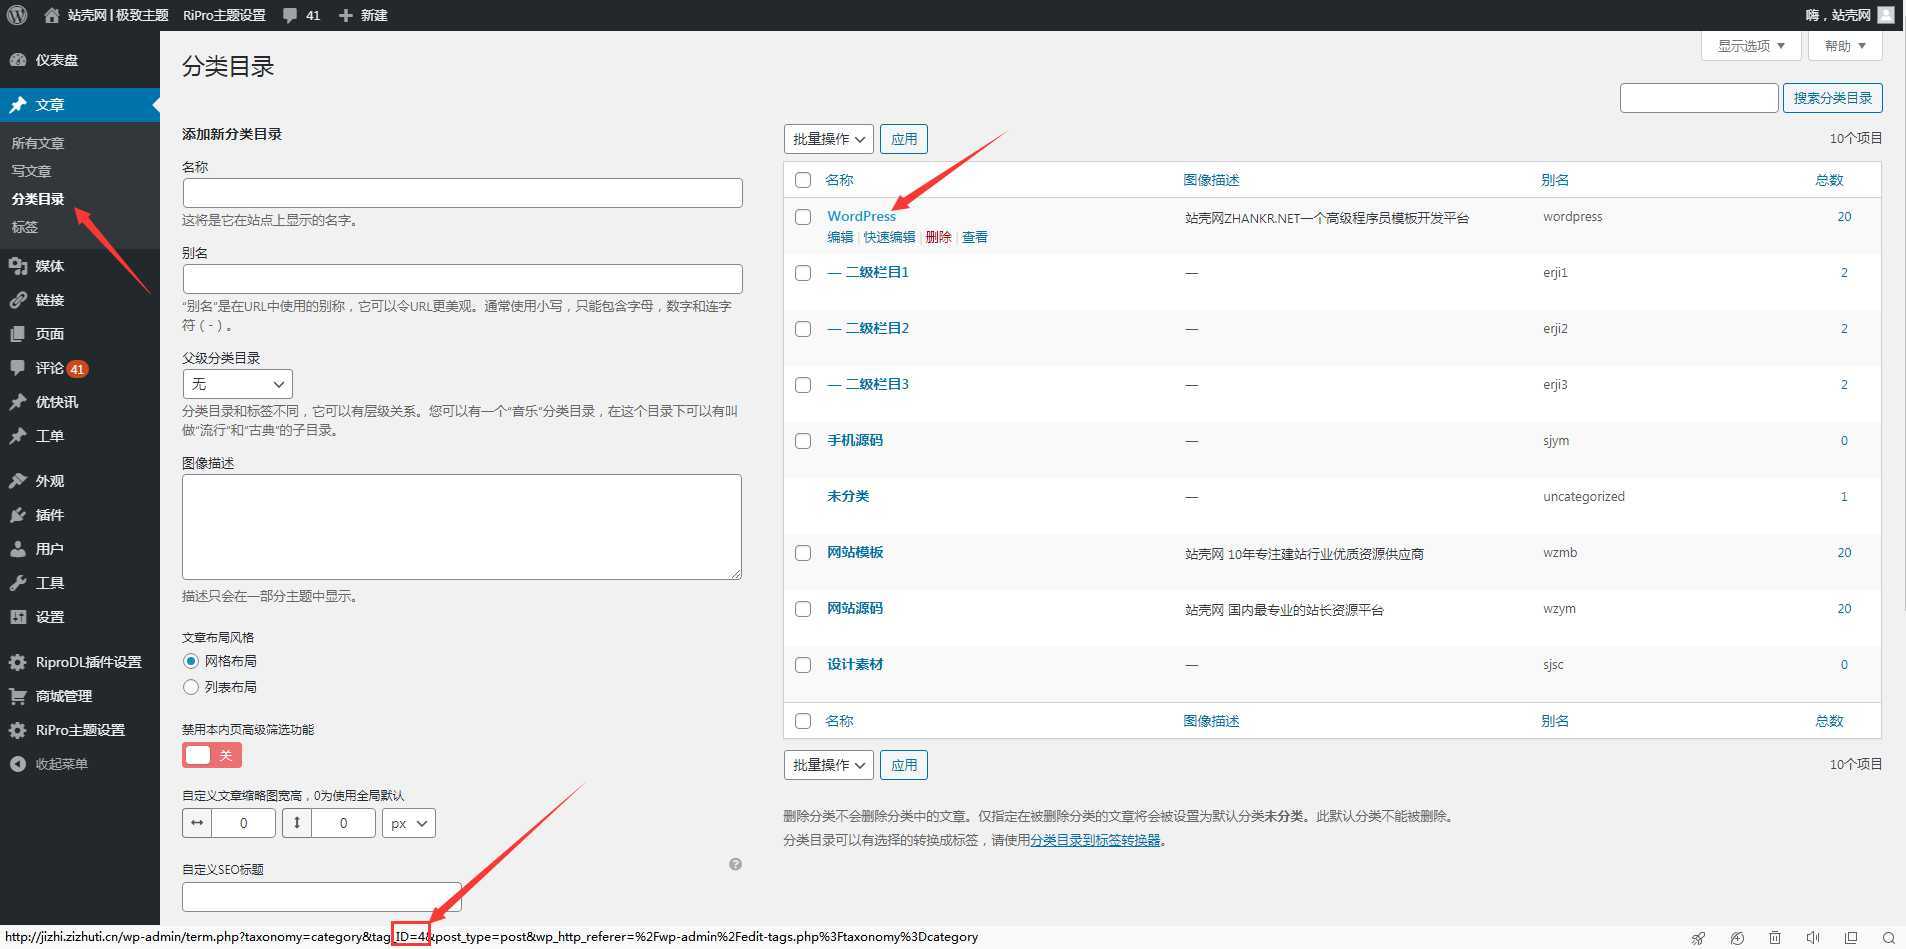Check the 二级栏目2 row checkbox
Viewport: 1906px width, 949px height.
click(x=803, y=329)
